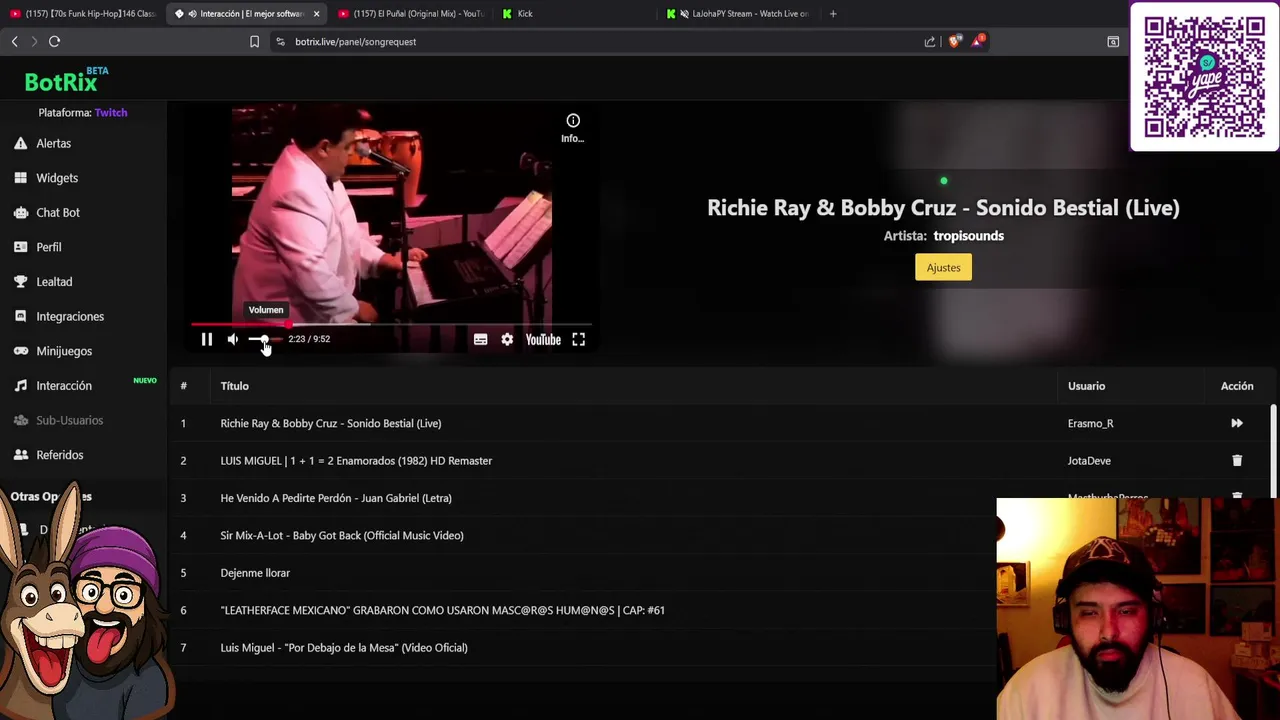
Task: Switch to LaJohaPY Stream tab
Action: (740, 14)
